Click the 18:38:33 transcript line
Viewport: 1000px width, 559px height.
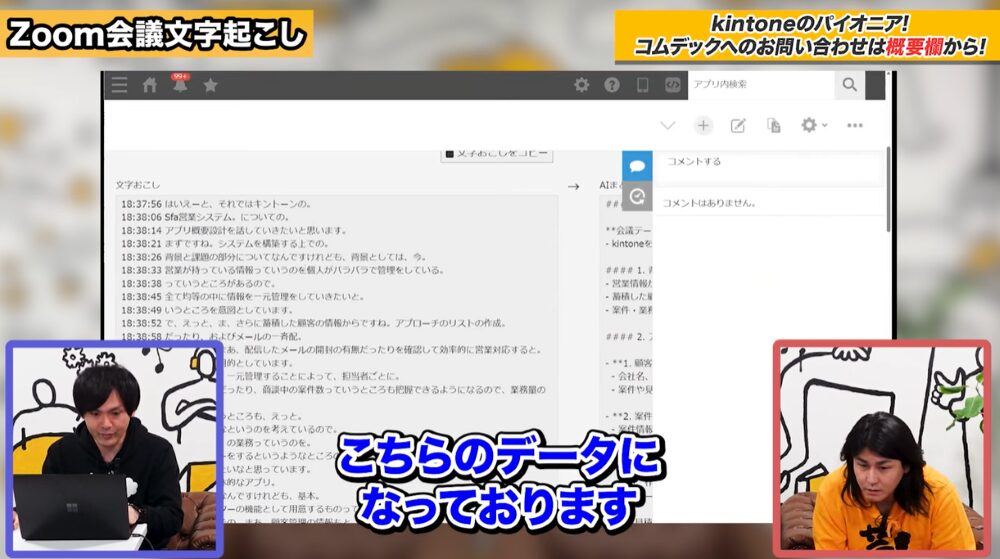(x=283, y=270)
